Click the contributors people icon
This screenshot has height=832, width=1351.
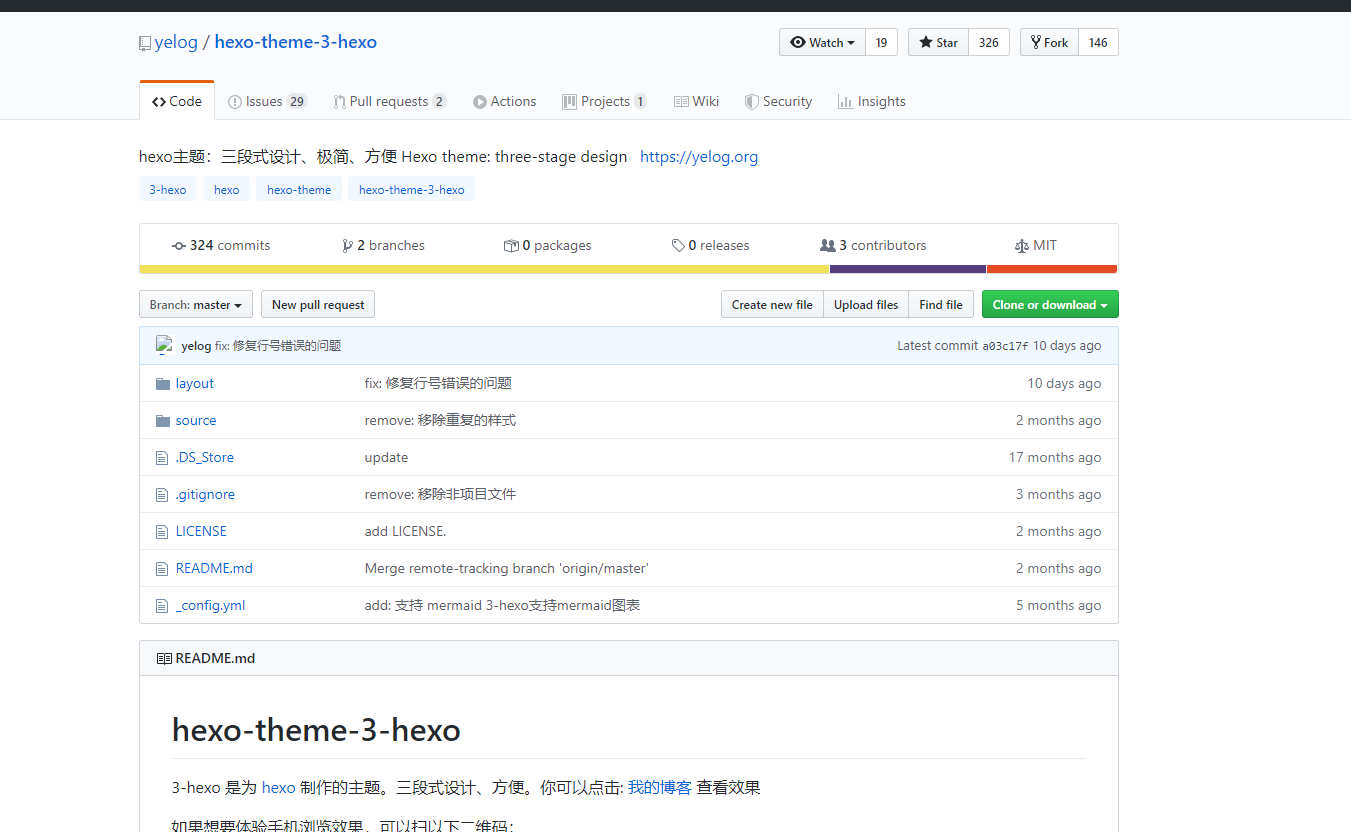(828, 246)
